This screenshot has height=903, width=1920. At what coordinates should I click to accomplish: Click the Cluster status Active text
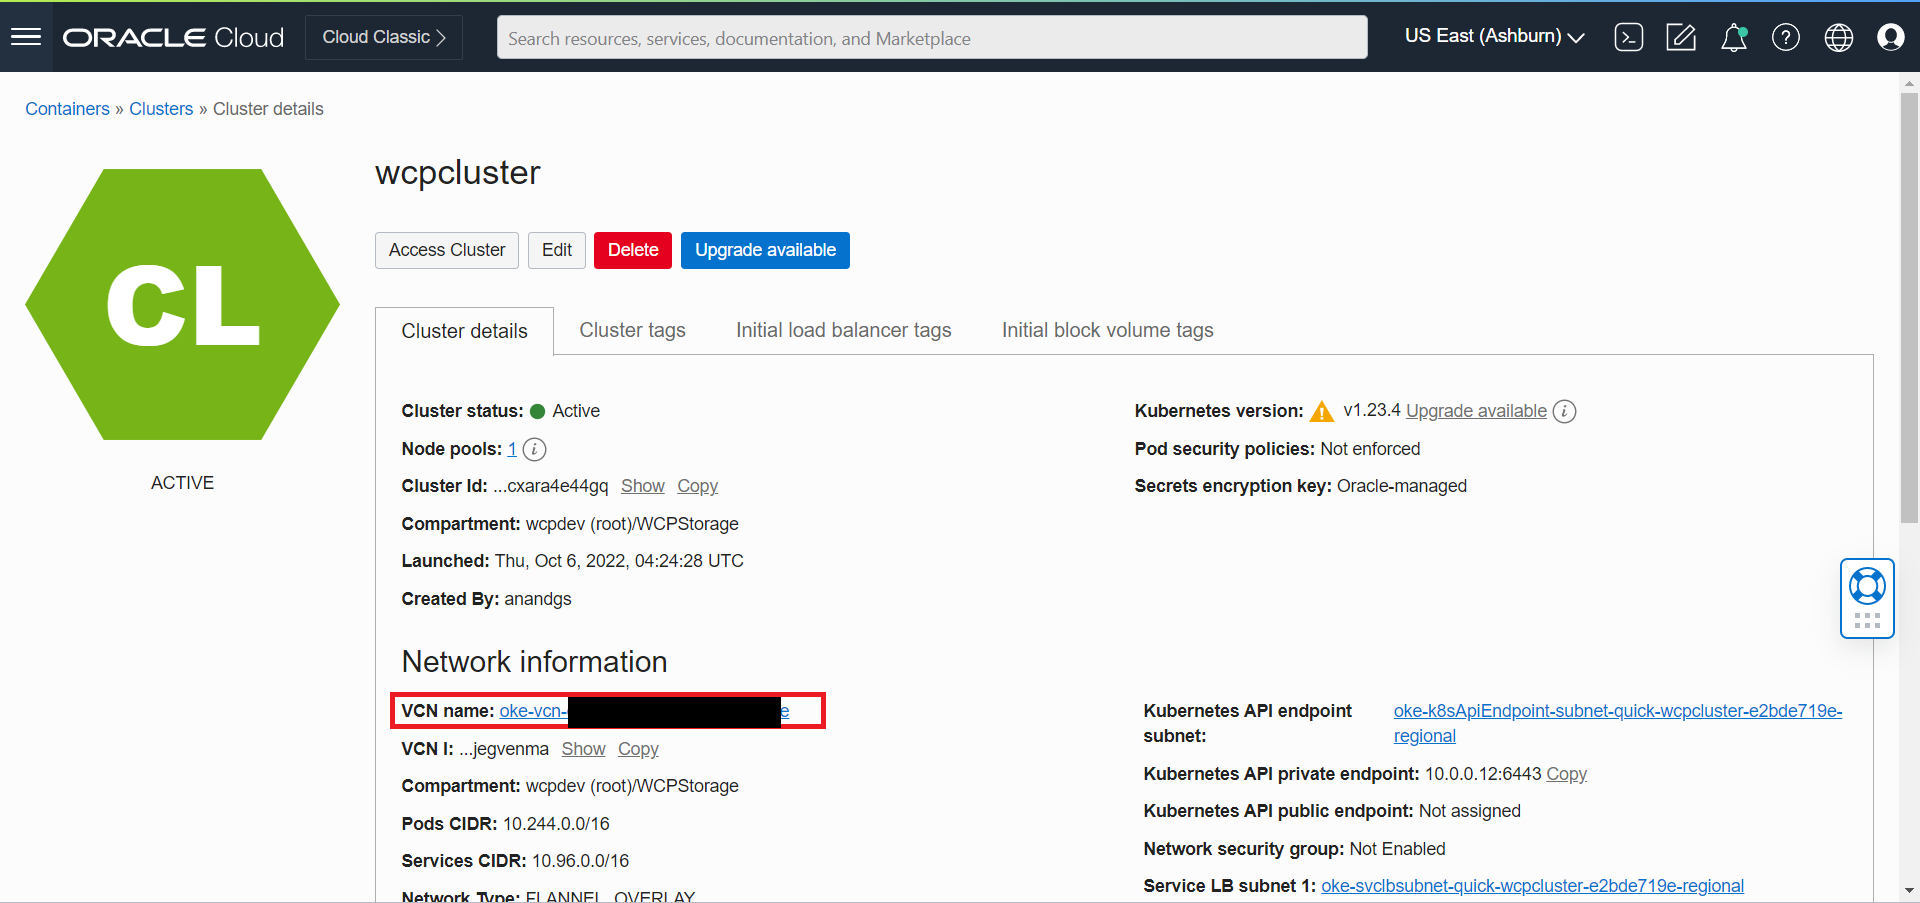[576, 411]
